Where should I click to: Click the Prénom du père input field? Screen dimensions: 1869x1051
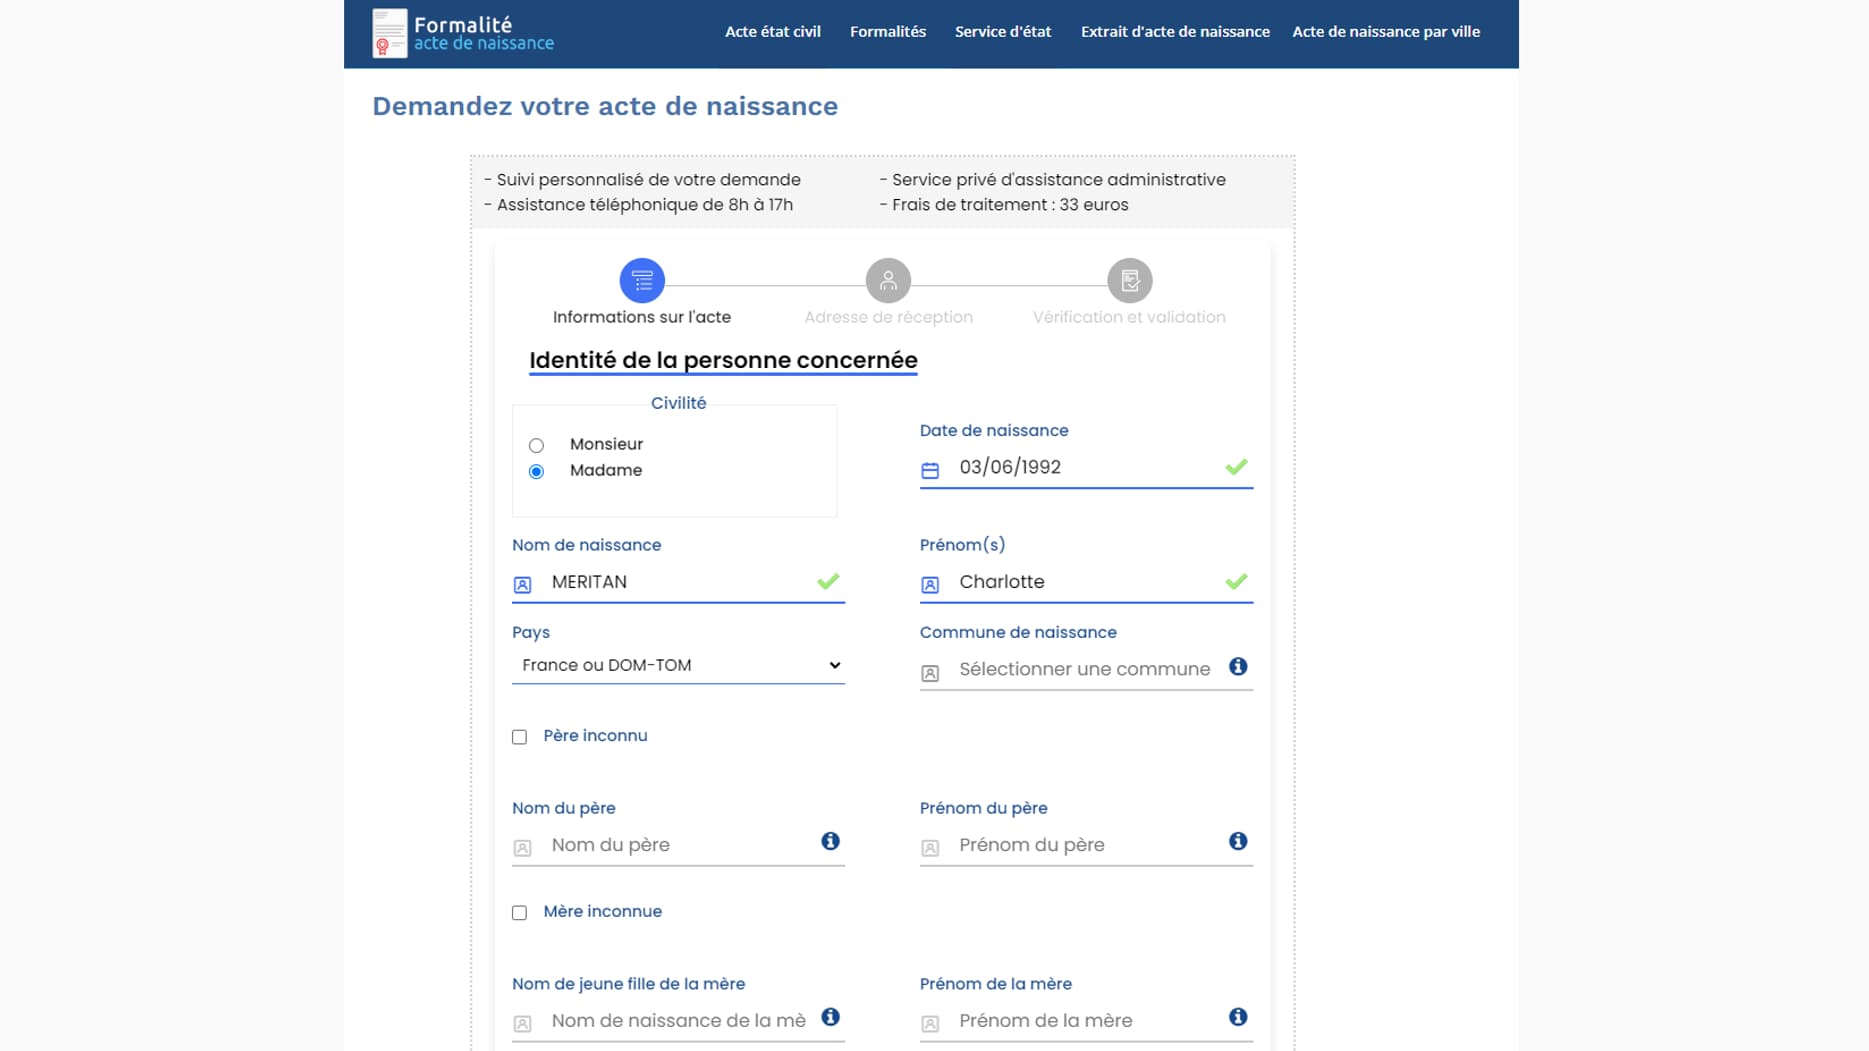tap(1086, 845)
